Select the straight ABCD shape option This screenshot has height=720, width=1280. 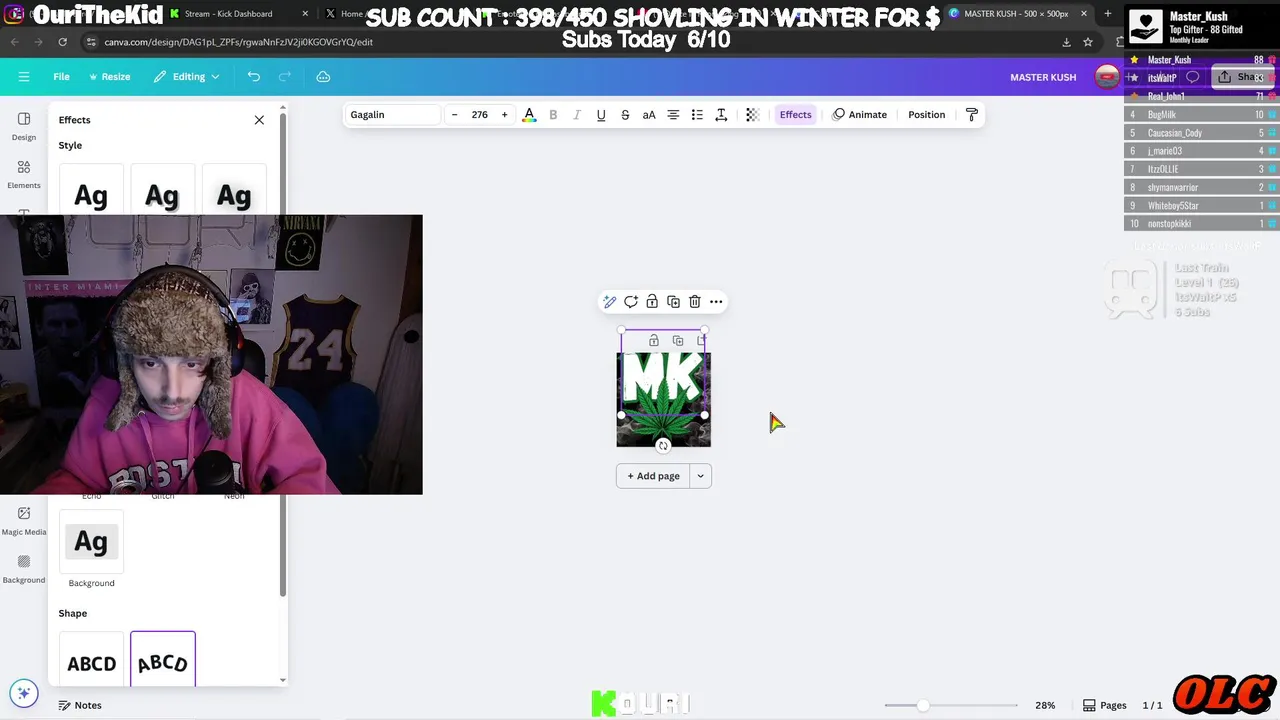point(91,662)
